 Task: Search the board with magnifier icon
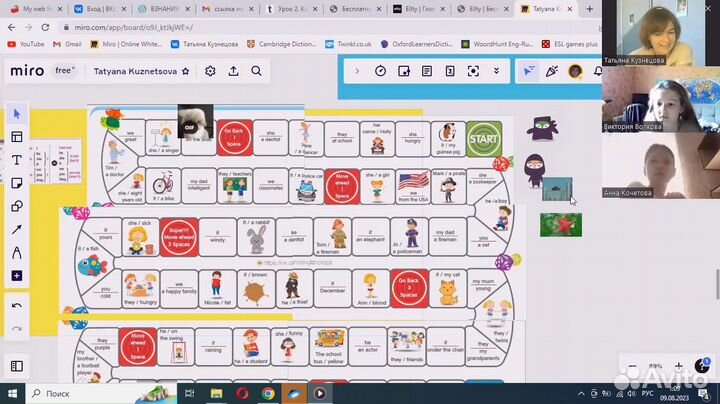click(257, 71)
